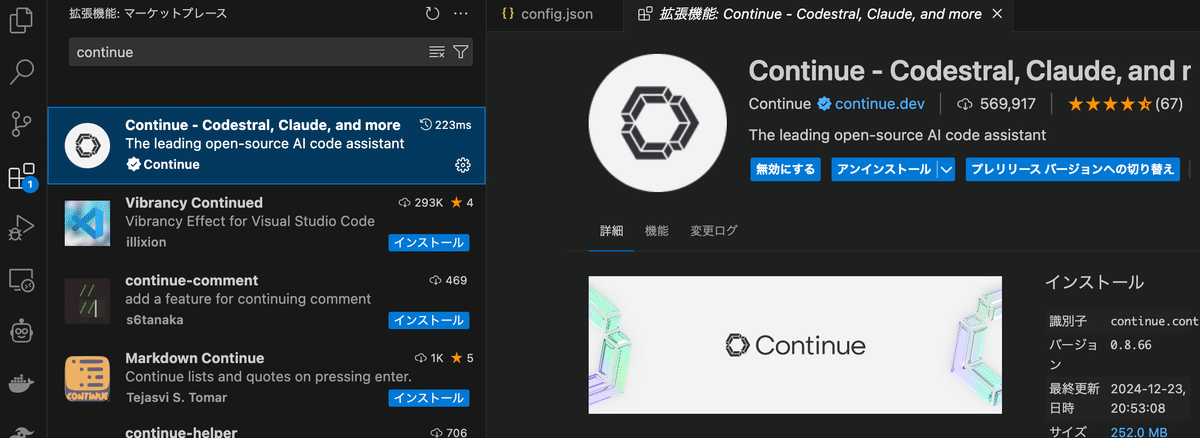The width and height of the screenshot is (1200, 438).
Task: Select continue-comment in extension list
Action: 266,301
